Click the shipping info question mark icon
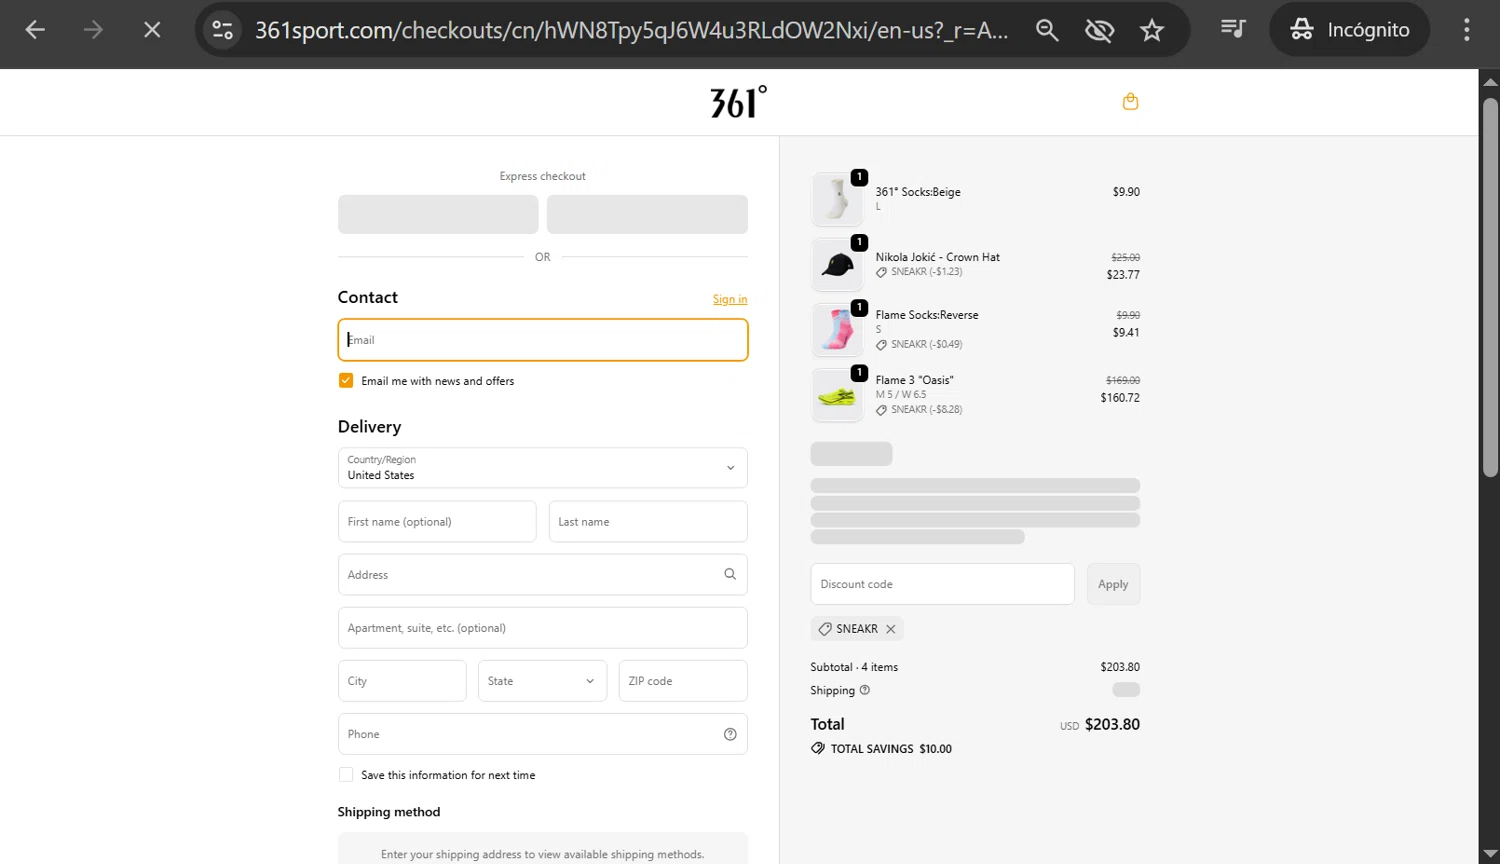 point(865,690)
